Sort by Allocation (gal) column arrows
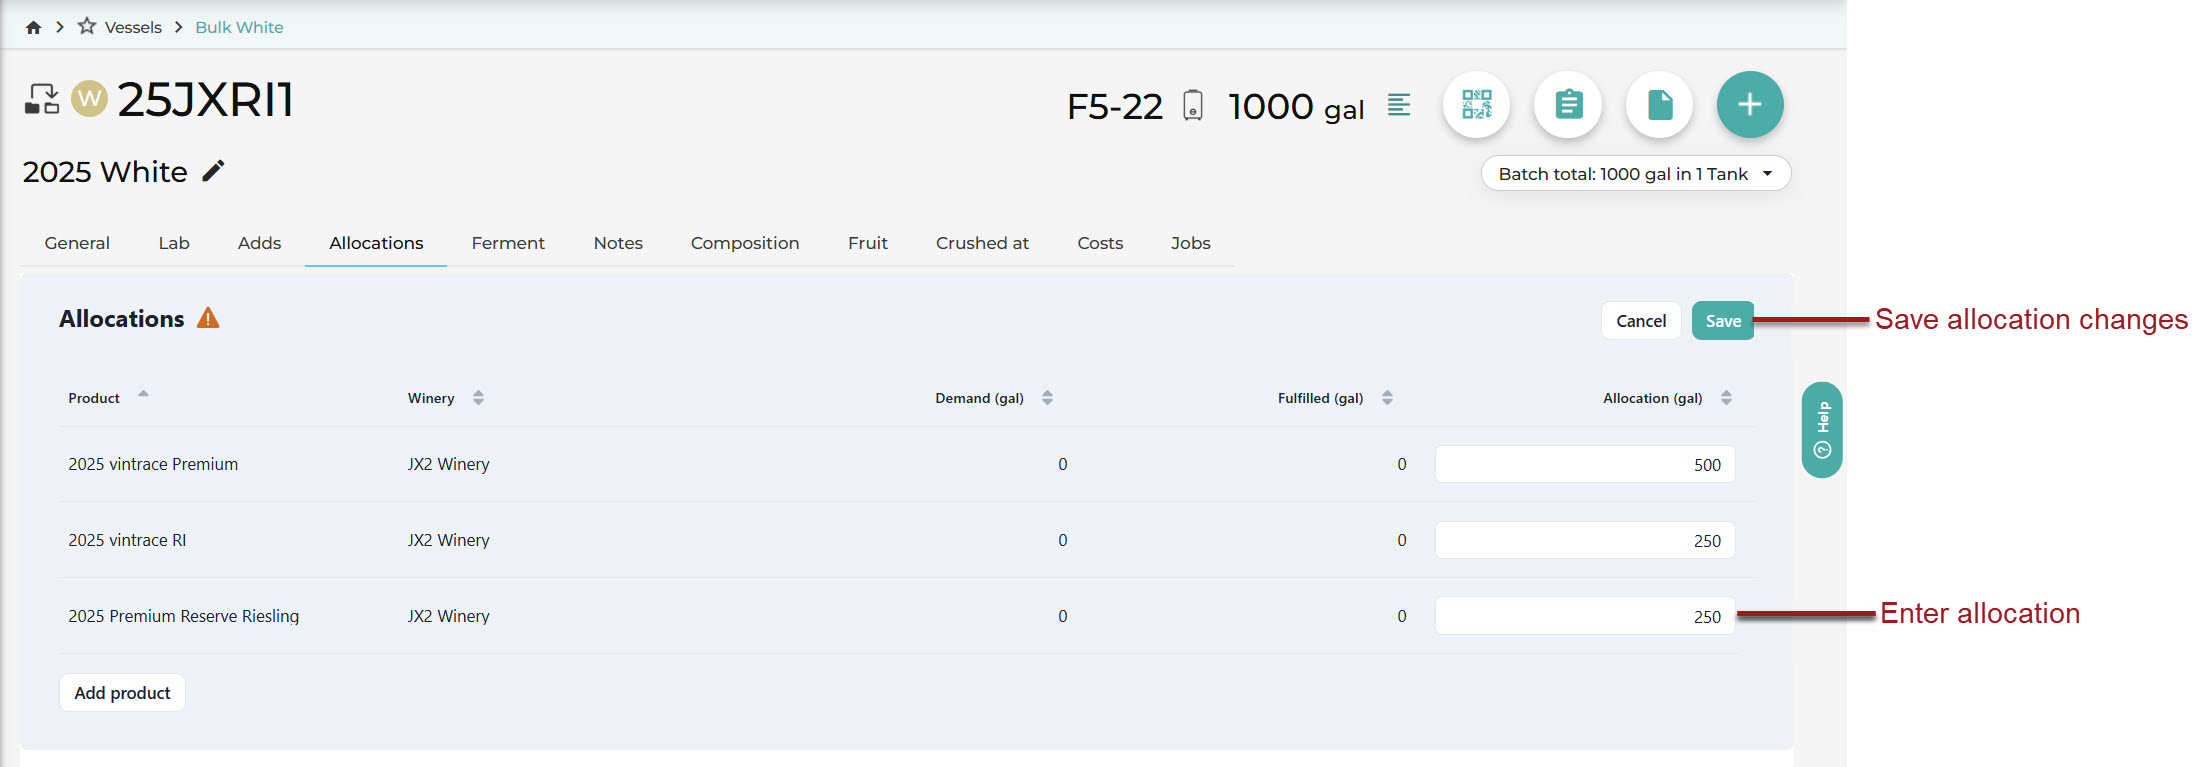2201x767 pixels. (1726, 398)
